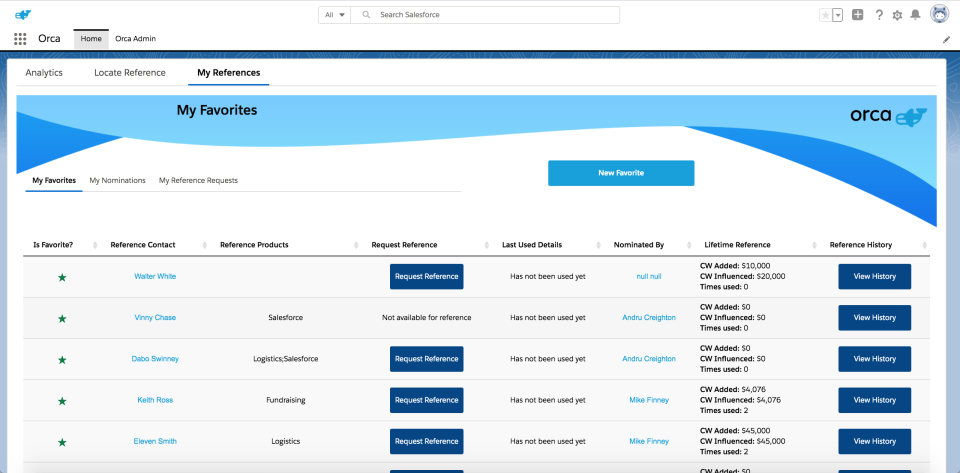Open the All search scope dropdown
The width and height of the screenshot is (960, 473).
pos(334,15)
